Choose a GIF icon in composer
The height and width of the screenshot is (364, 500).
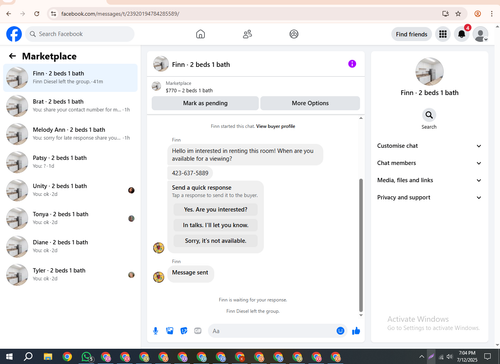(x=198, y=331)
